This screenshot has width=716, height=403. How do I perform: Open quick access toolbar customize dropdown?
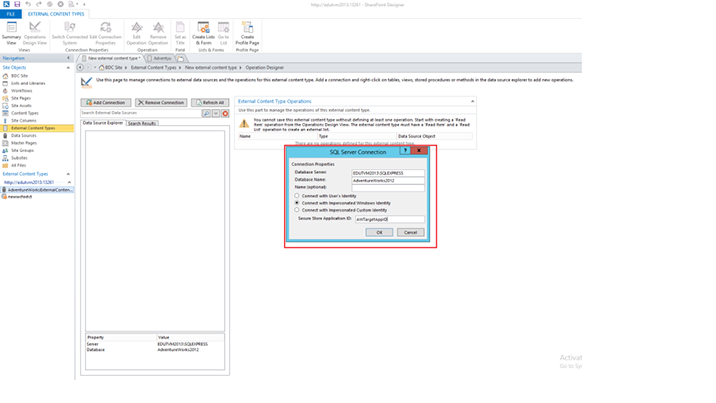coord(84,4)
